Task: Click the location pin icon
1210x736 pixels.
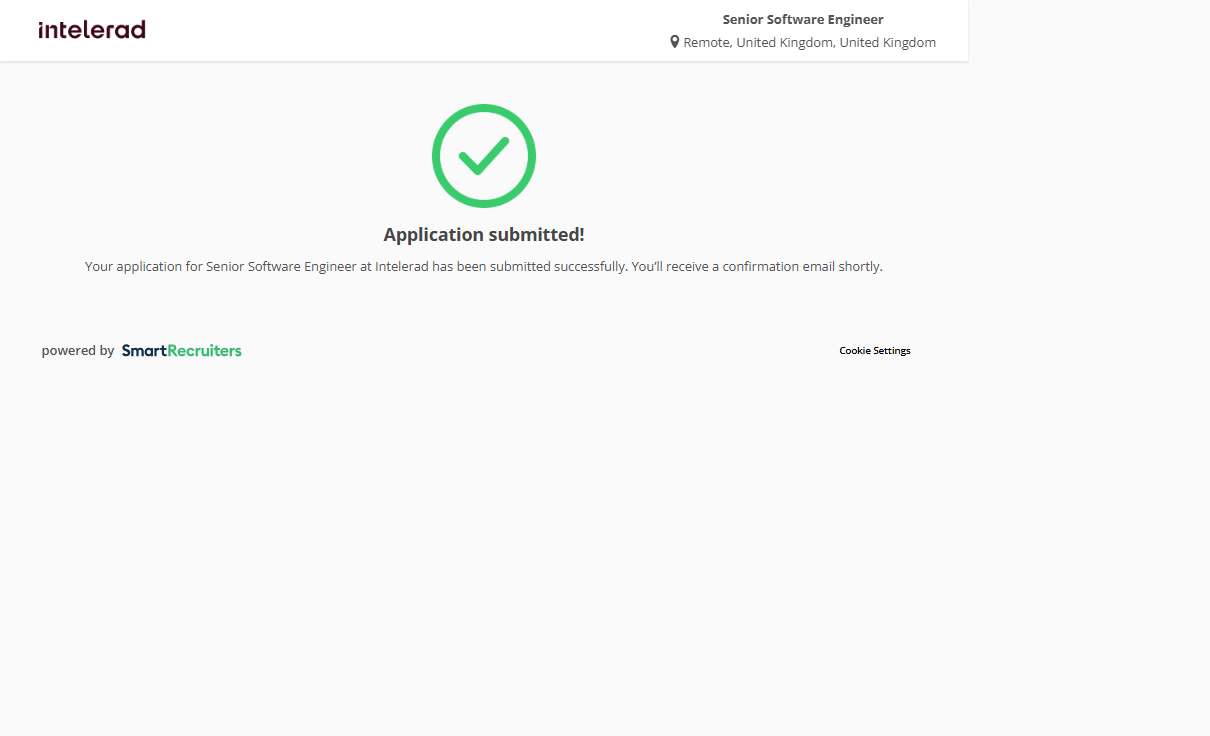Action: [x=675, y=42]
